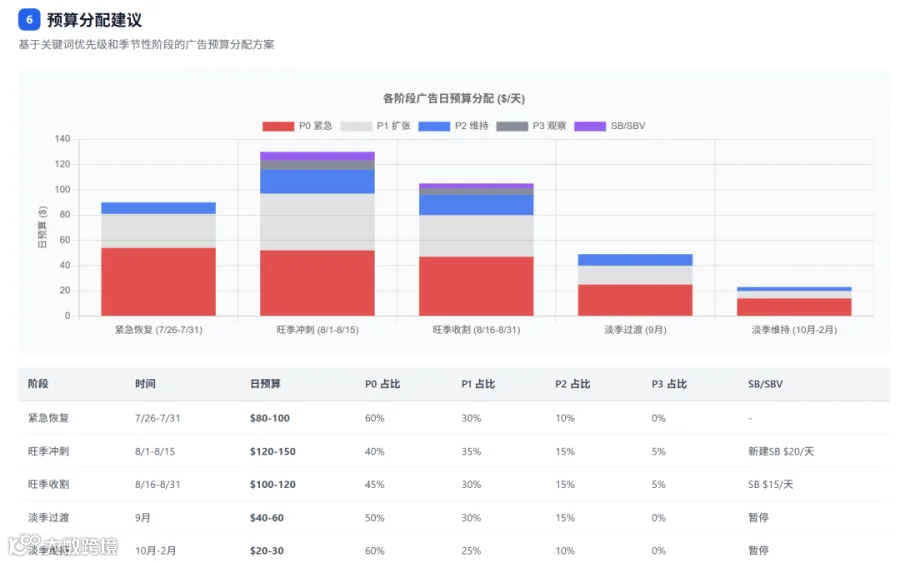Select the 淡季过渡 row name cell
The width and height of the screenshot is (900, 563).
pos(48,518)
